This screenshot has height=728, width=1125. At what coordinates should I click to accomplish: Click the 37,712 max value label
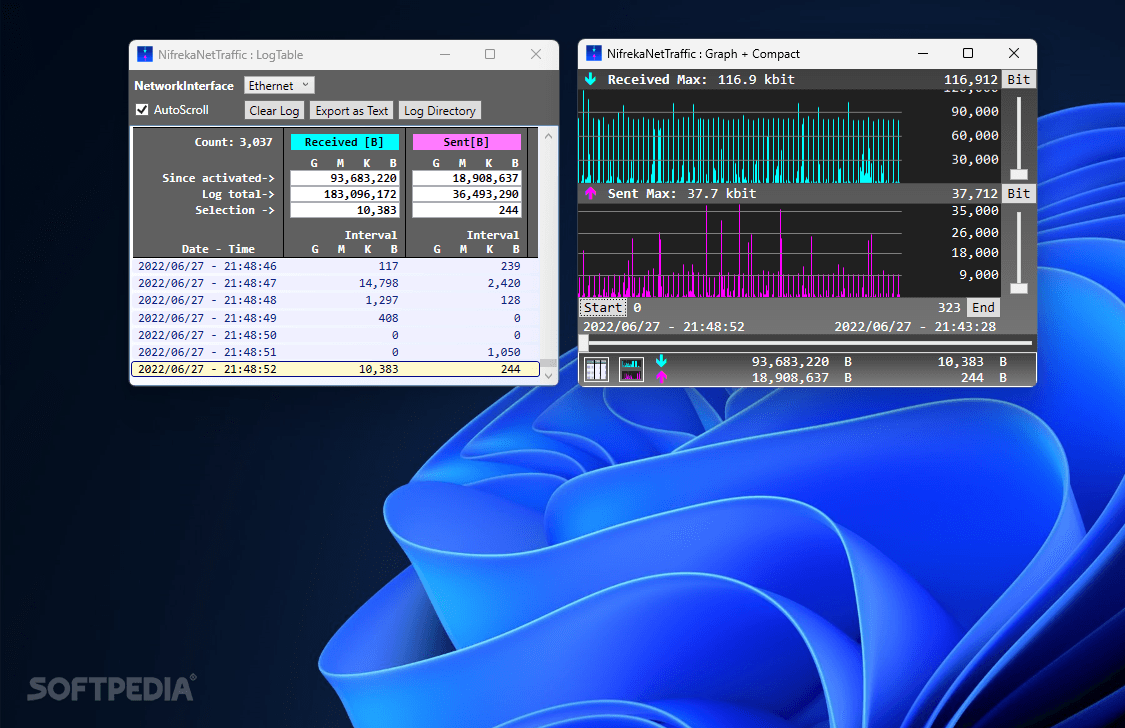coord(974,194)
